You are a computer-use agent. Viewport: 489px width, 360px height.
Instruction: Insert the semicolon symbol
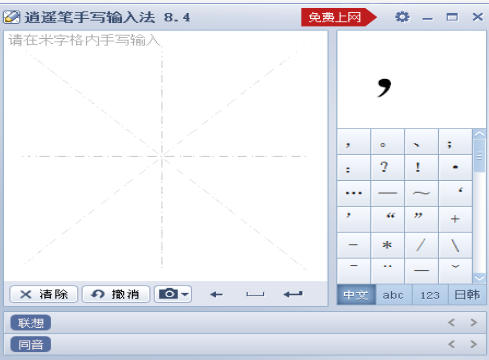pyautogui.click(x=455, y=142)
